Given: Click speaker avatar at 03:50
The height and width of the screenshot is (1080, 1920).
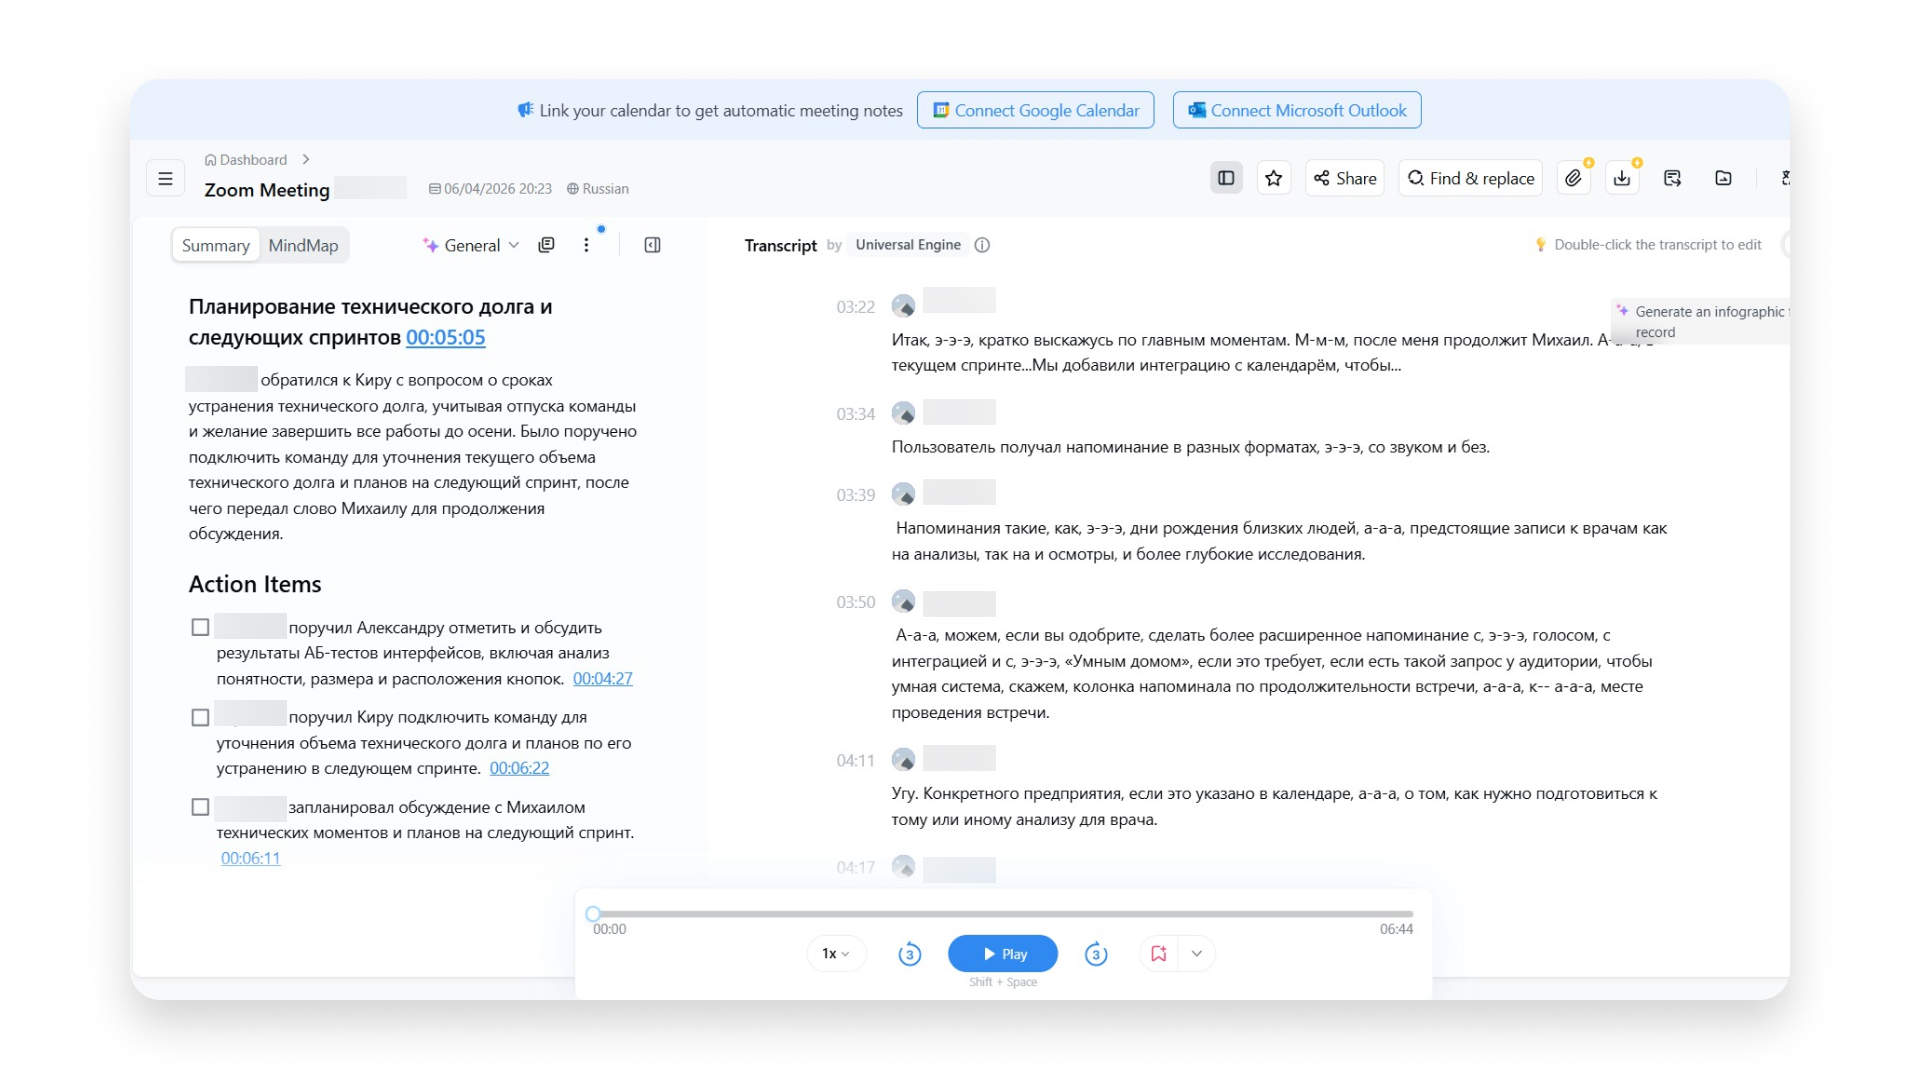Looking at the screenshot, I should tap(903, 601).
